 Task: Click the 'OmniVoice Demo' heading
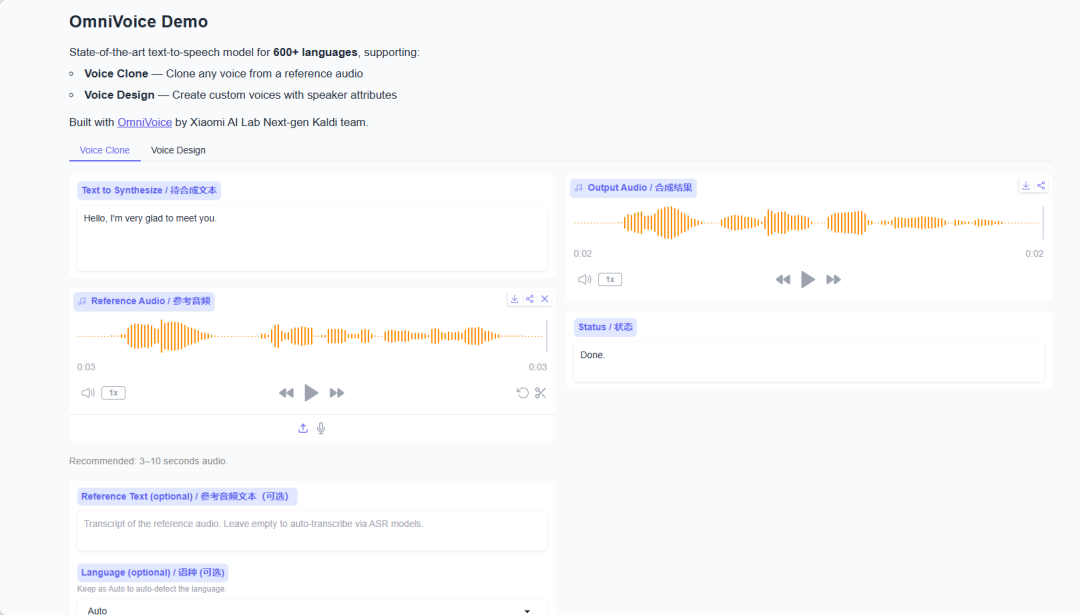138,21
